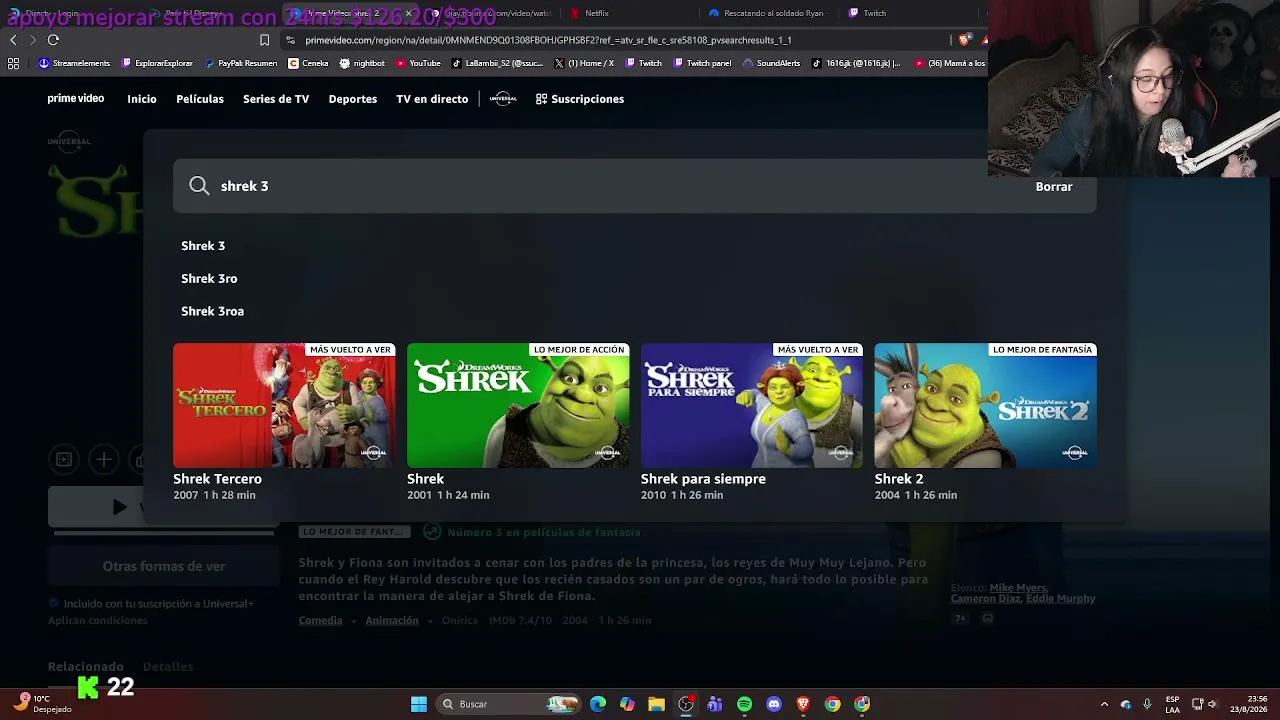Open the Series de TV menu
The image size is (1280, 720).
coord(276,99)
